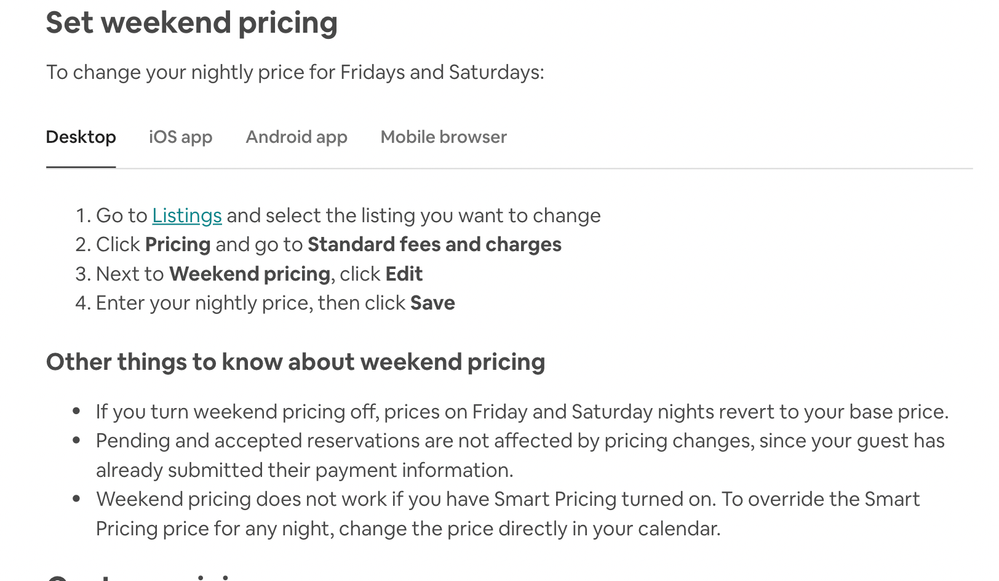Image resolution: width=999 pixels, height=581 pixels.
Task: Click the Fridays and Saturdays intro sentence
Action: [295, 72]
